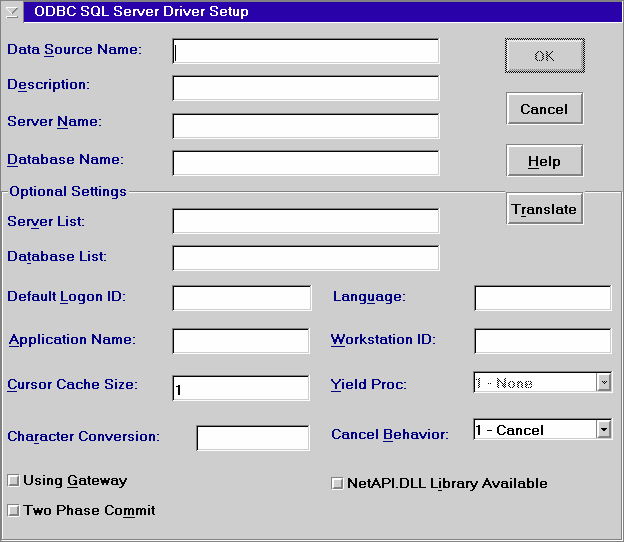Click the Yield Proc label
This screenshot has height=542, width=624.
[369, 384]
